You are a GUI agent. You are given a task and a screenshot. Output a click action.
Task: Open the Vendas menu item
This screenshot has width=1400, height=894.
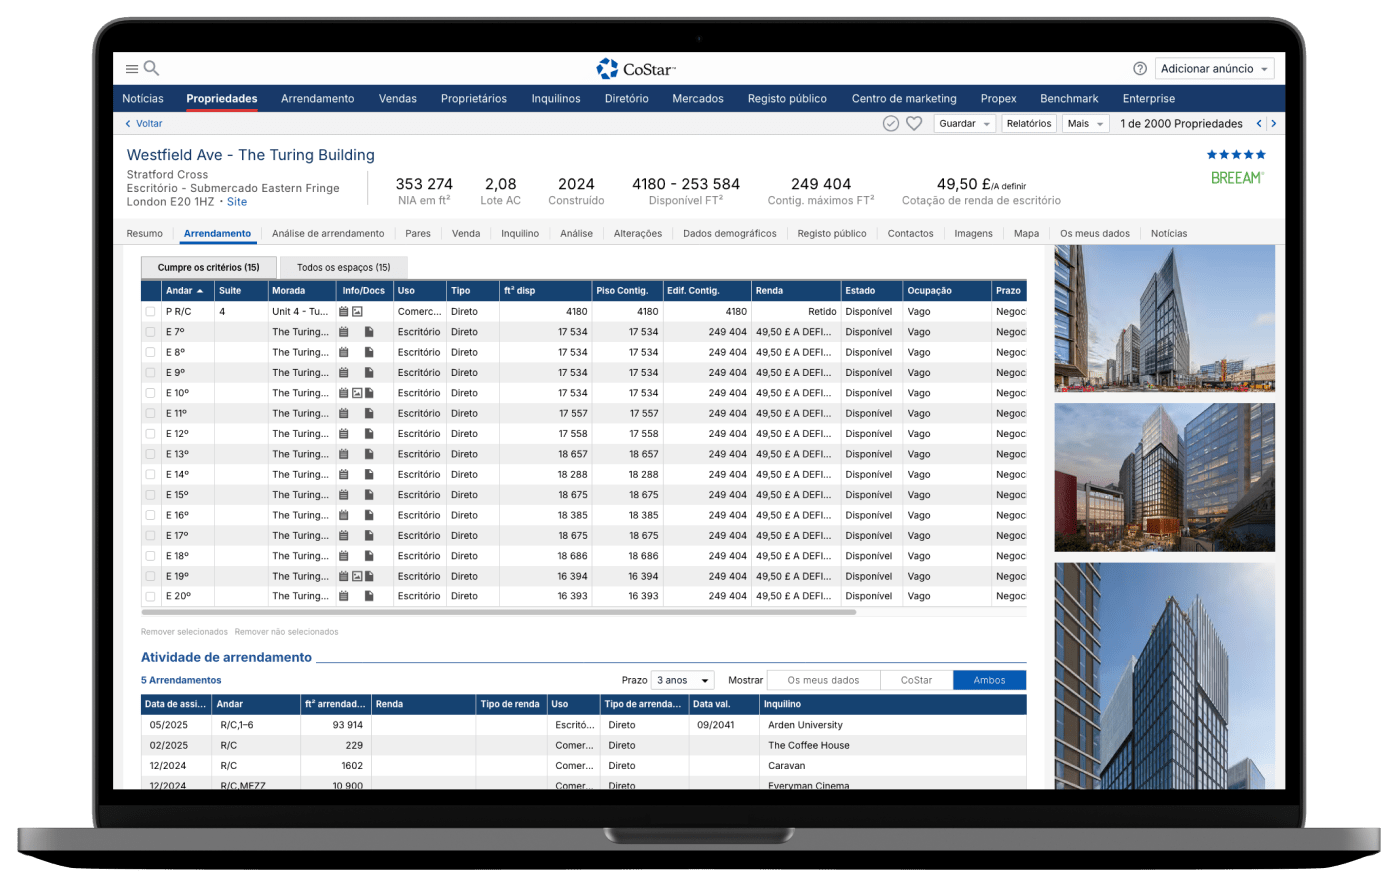397,99
